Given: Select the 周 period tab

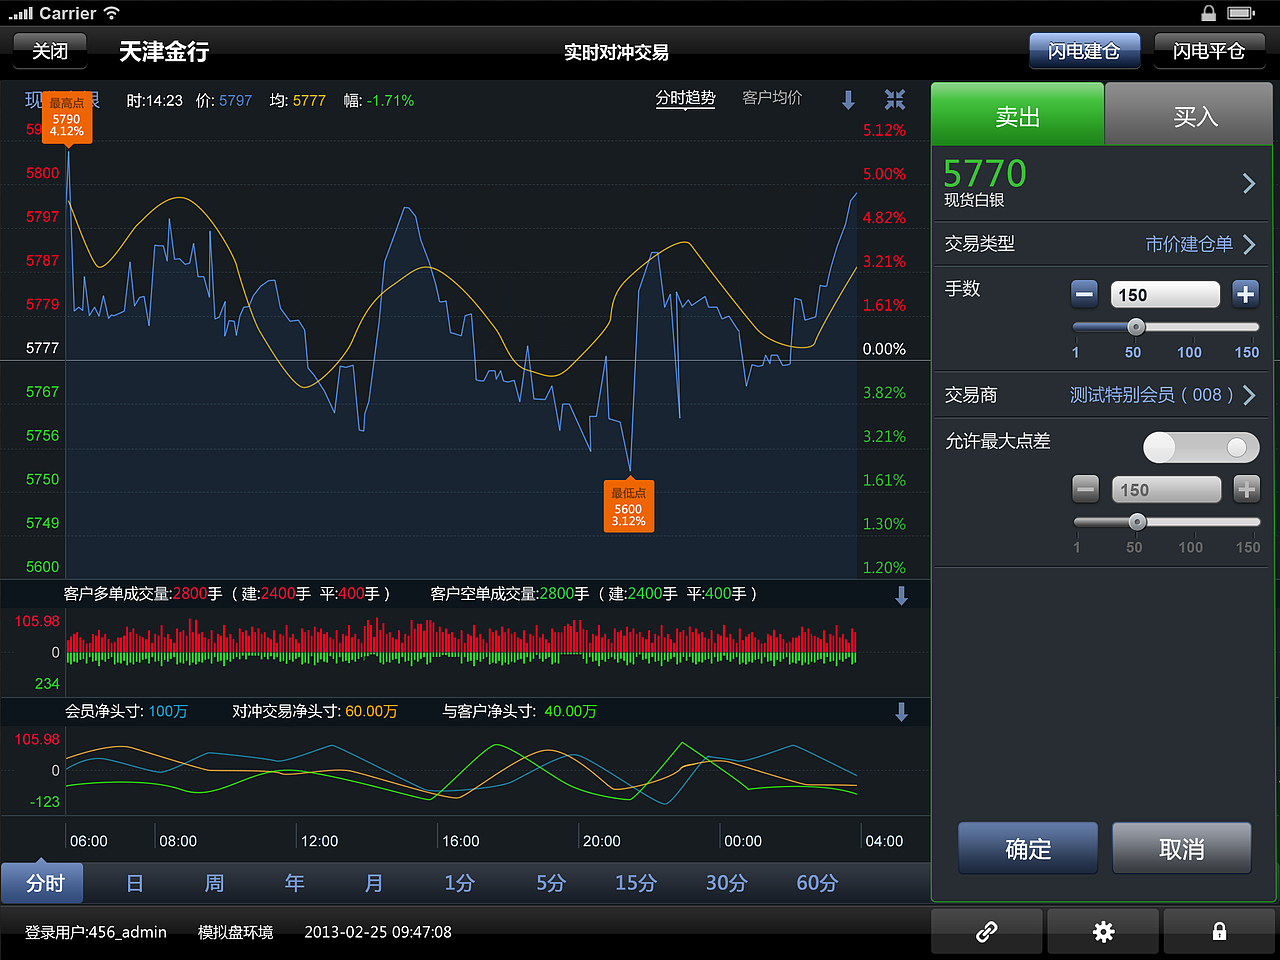Looking at the screenshot, I should coord(214,883).
